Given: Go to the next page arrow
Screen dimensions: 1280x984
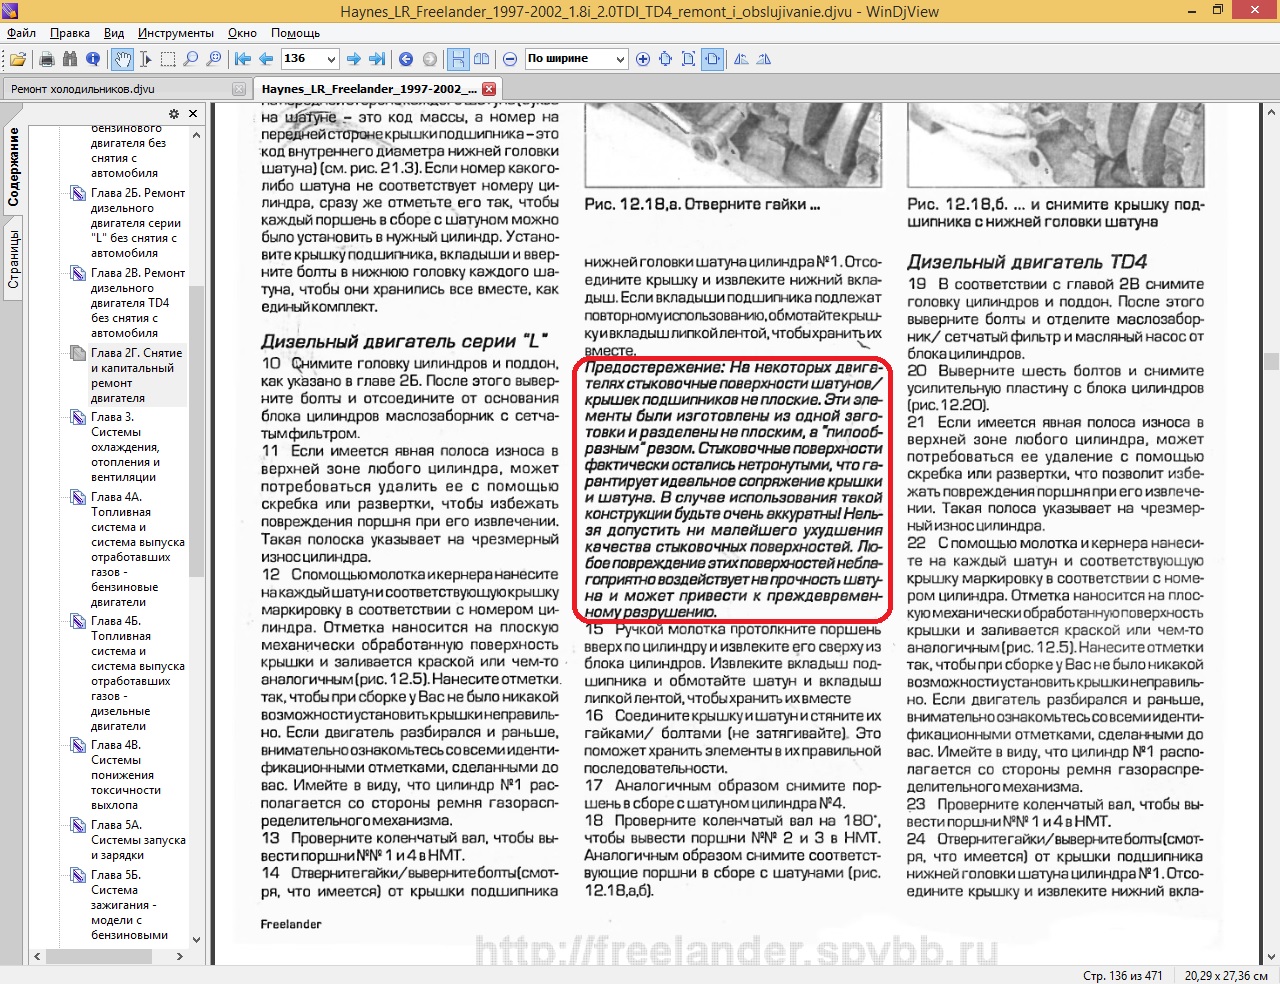Looking at the screenshot, I should click(x=354, y=59).
